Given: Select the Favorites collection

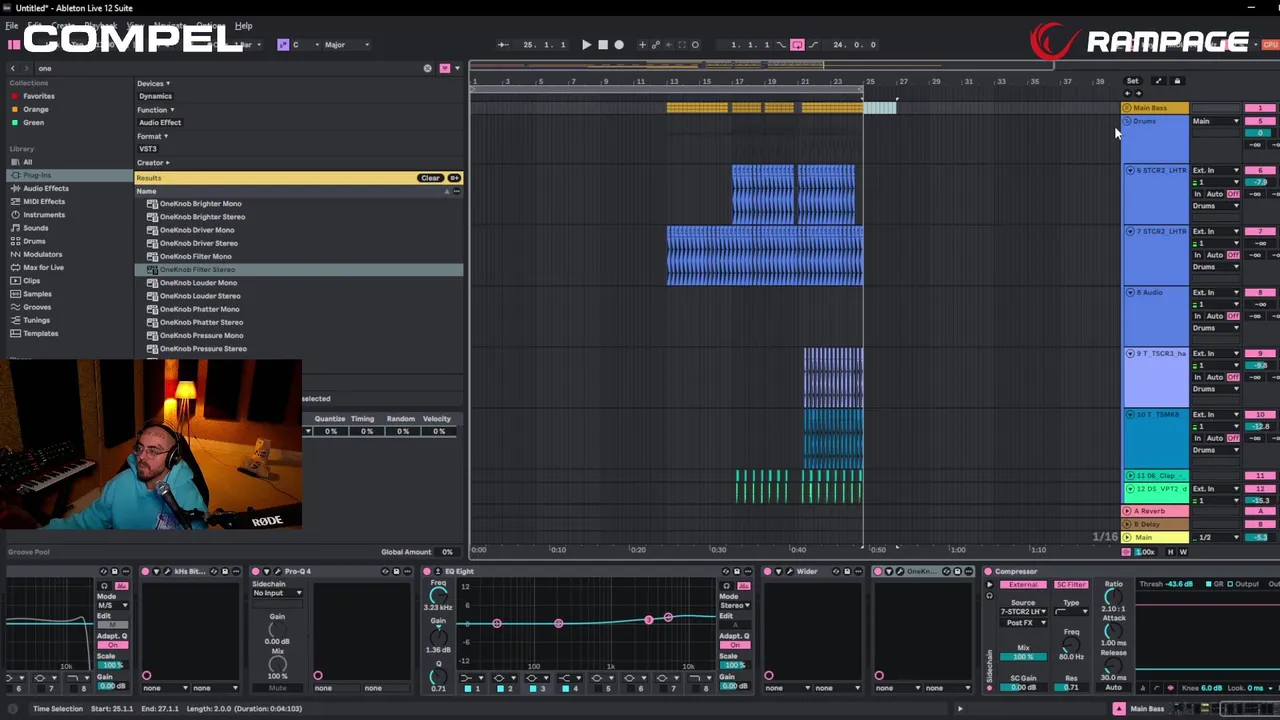Looking at the screenshot, I should tap(39, 96).
